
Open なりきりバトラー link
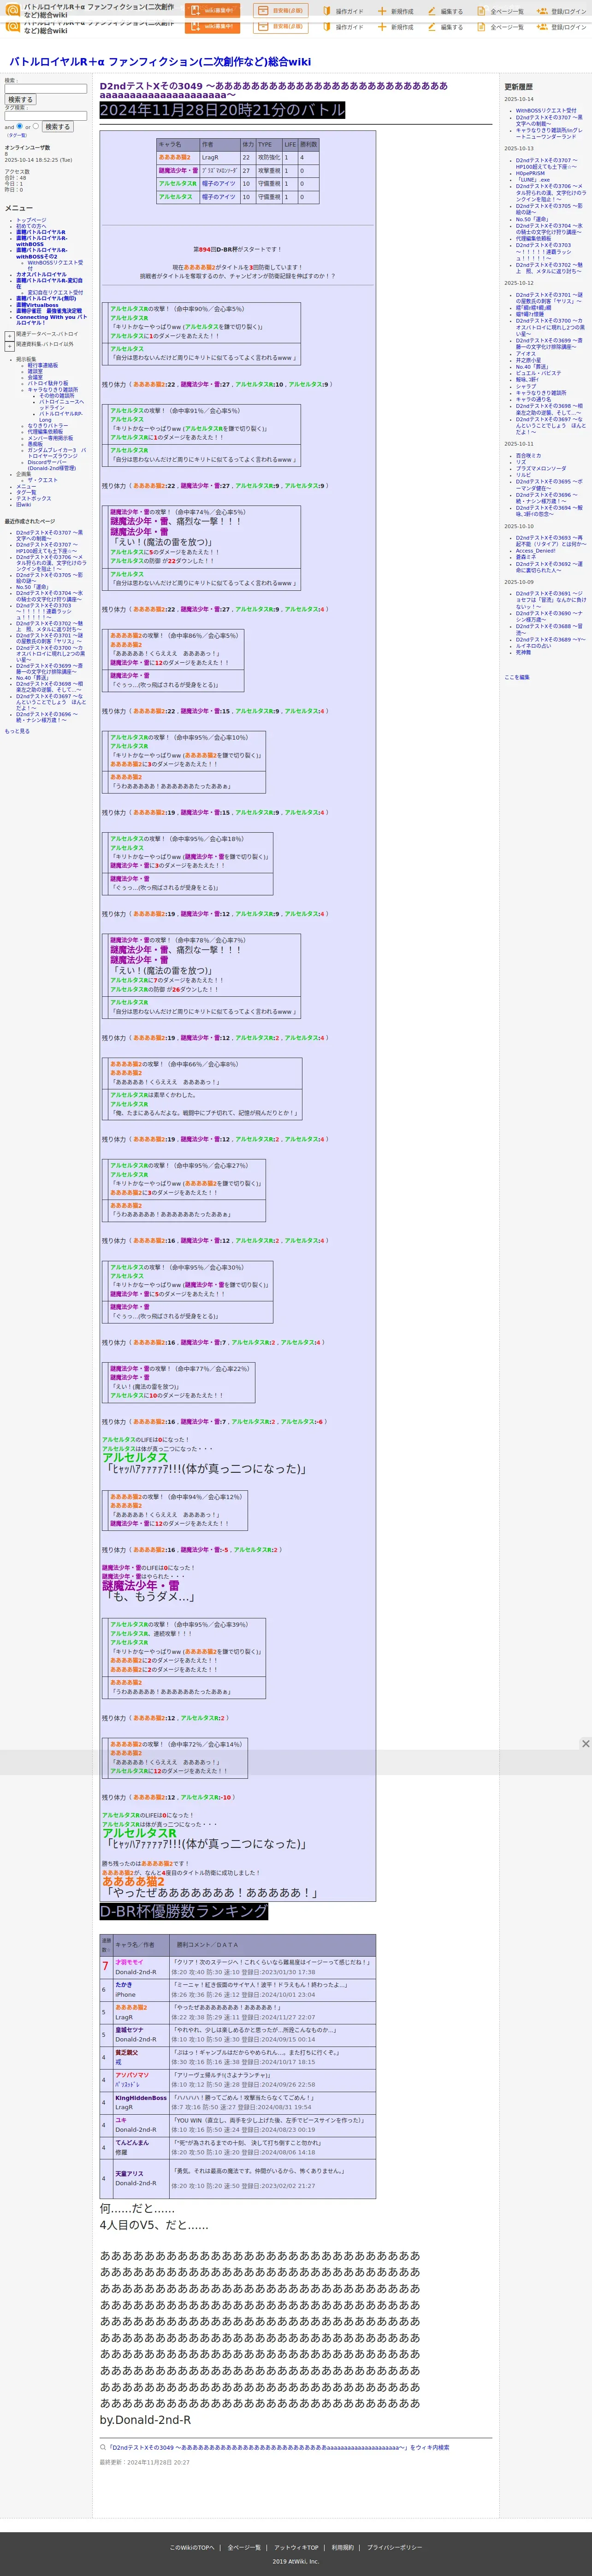coord(48,425)
